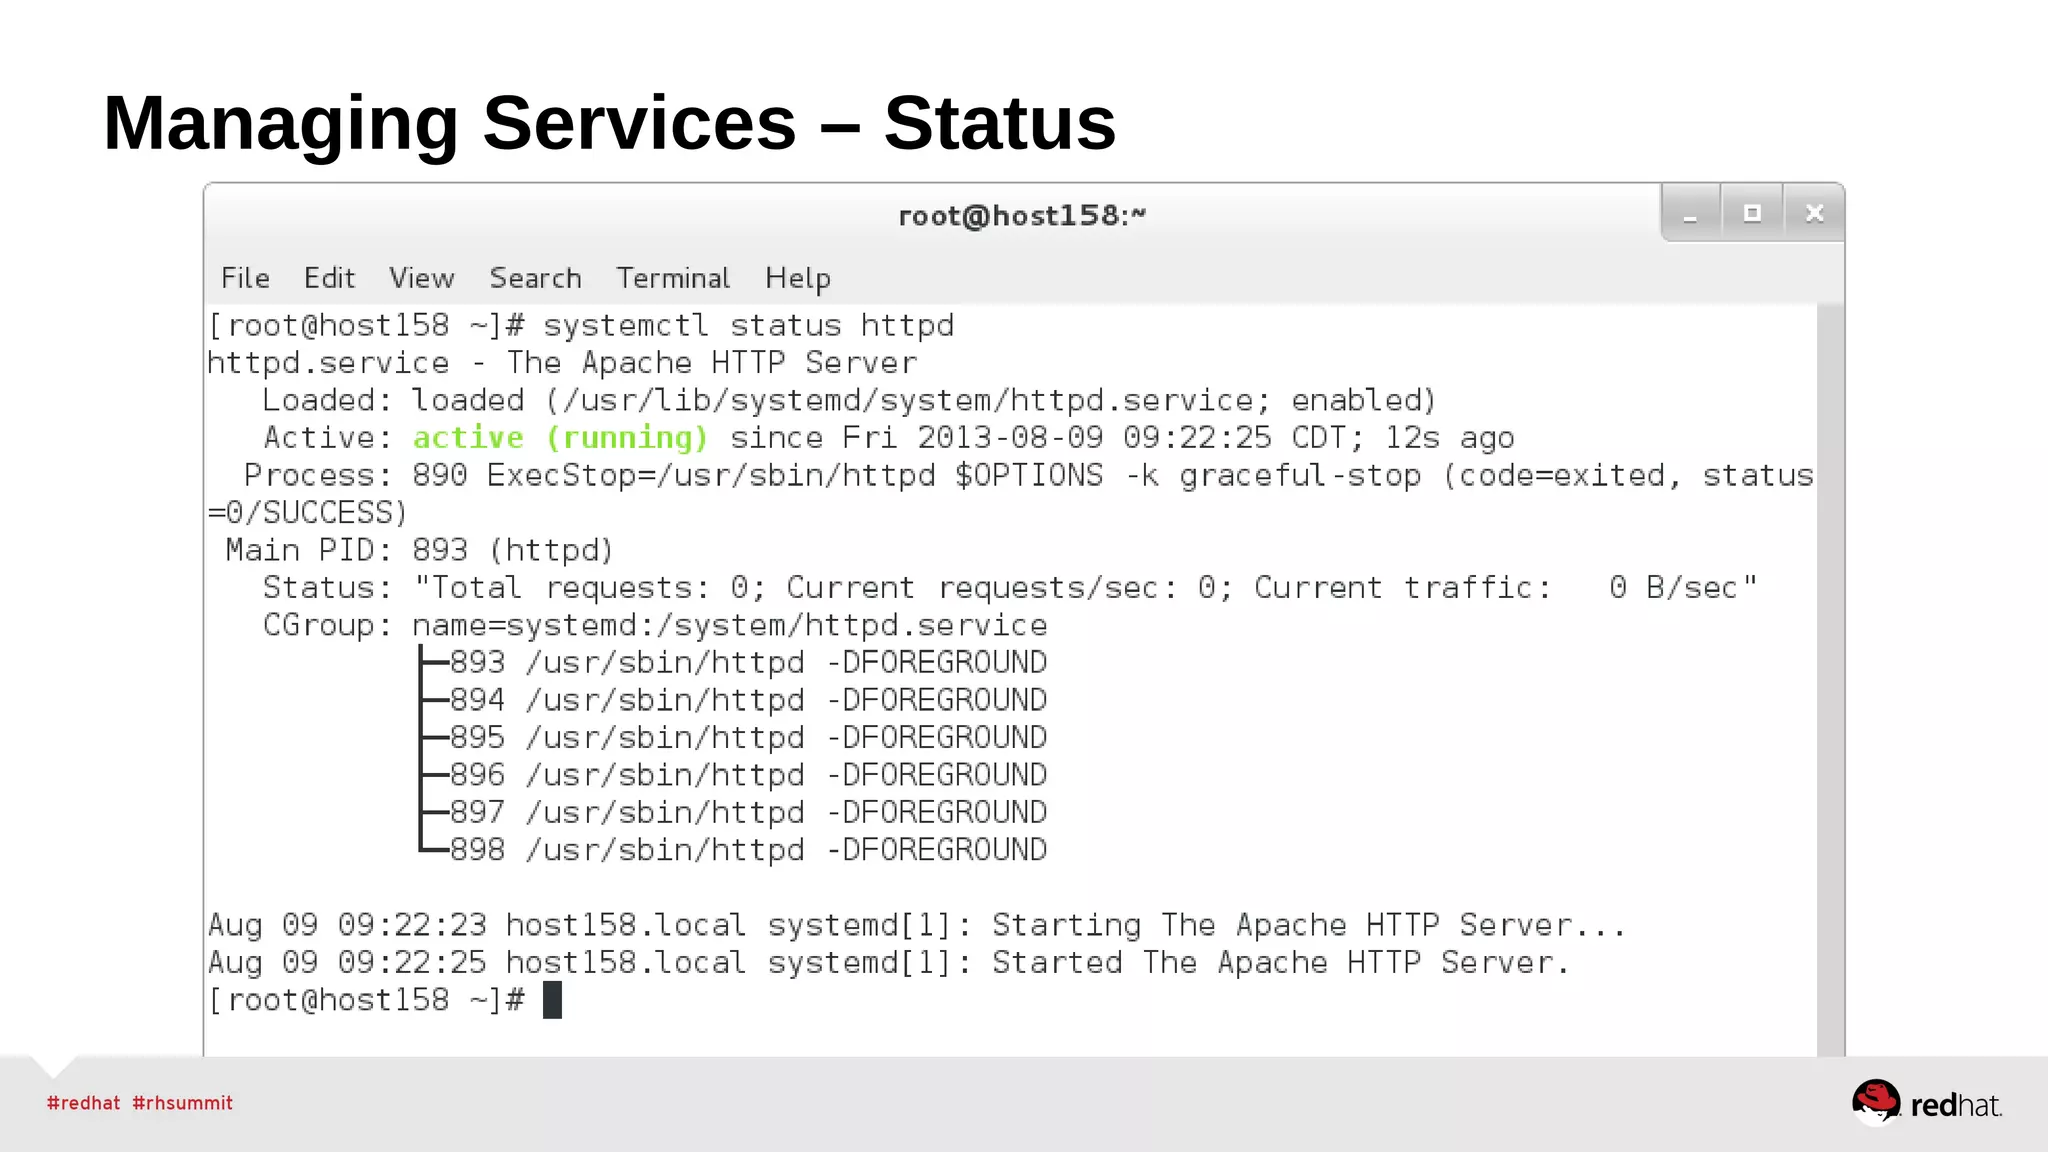Viewport: 2048px width, 1152px height.
Task: Maximize the root@host158 terminal window
Action: pyautogui.click(x=1752, y=213)
